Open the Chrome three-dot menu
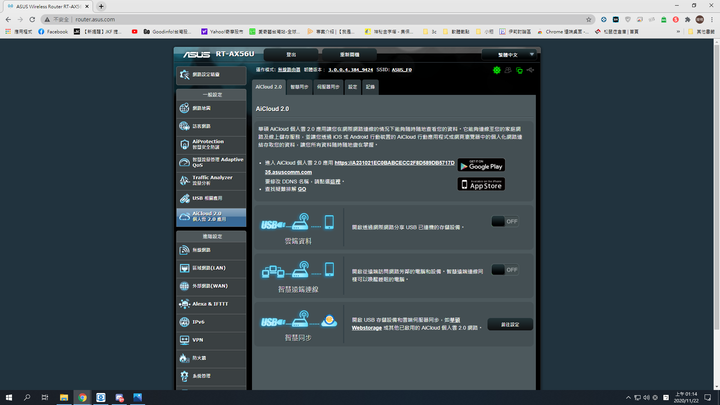The image size is (720, 405). [x=712, y=19]
